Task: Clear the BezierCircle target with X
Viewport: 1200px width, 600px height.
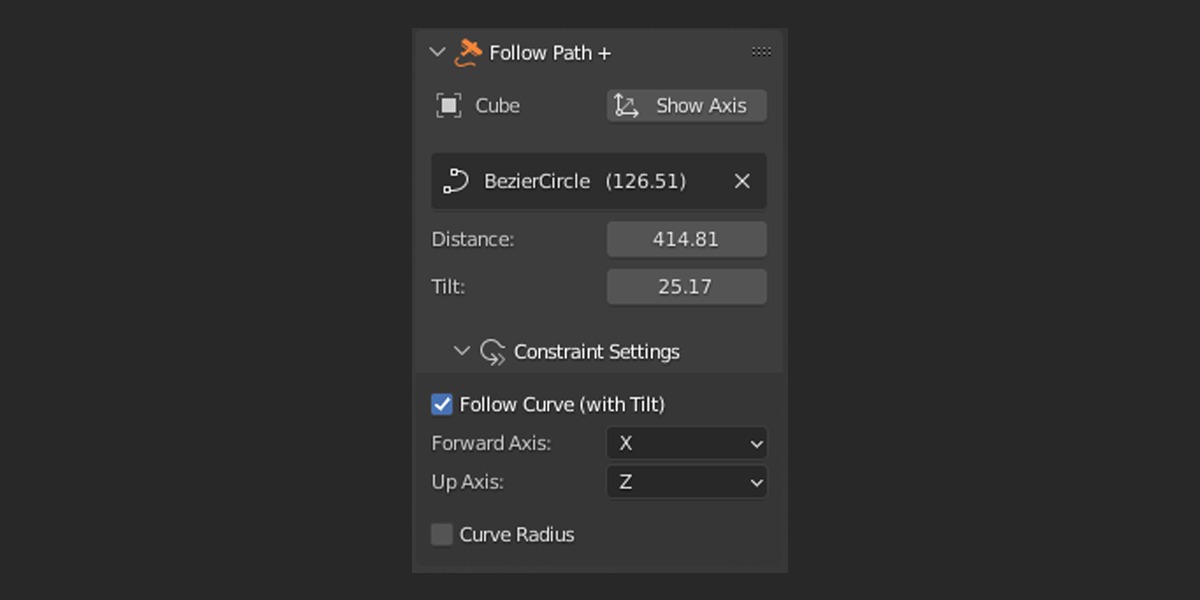Action: [x=742, y=181]
